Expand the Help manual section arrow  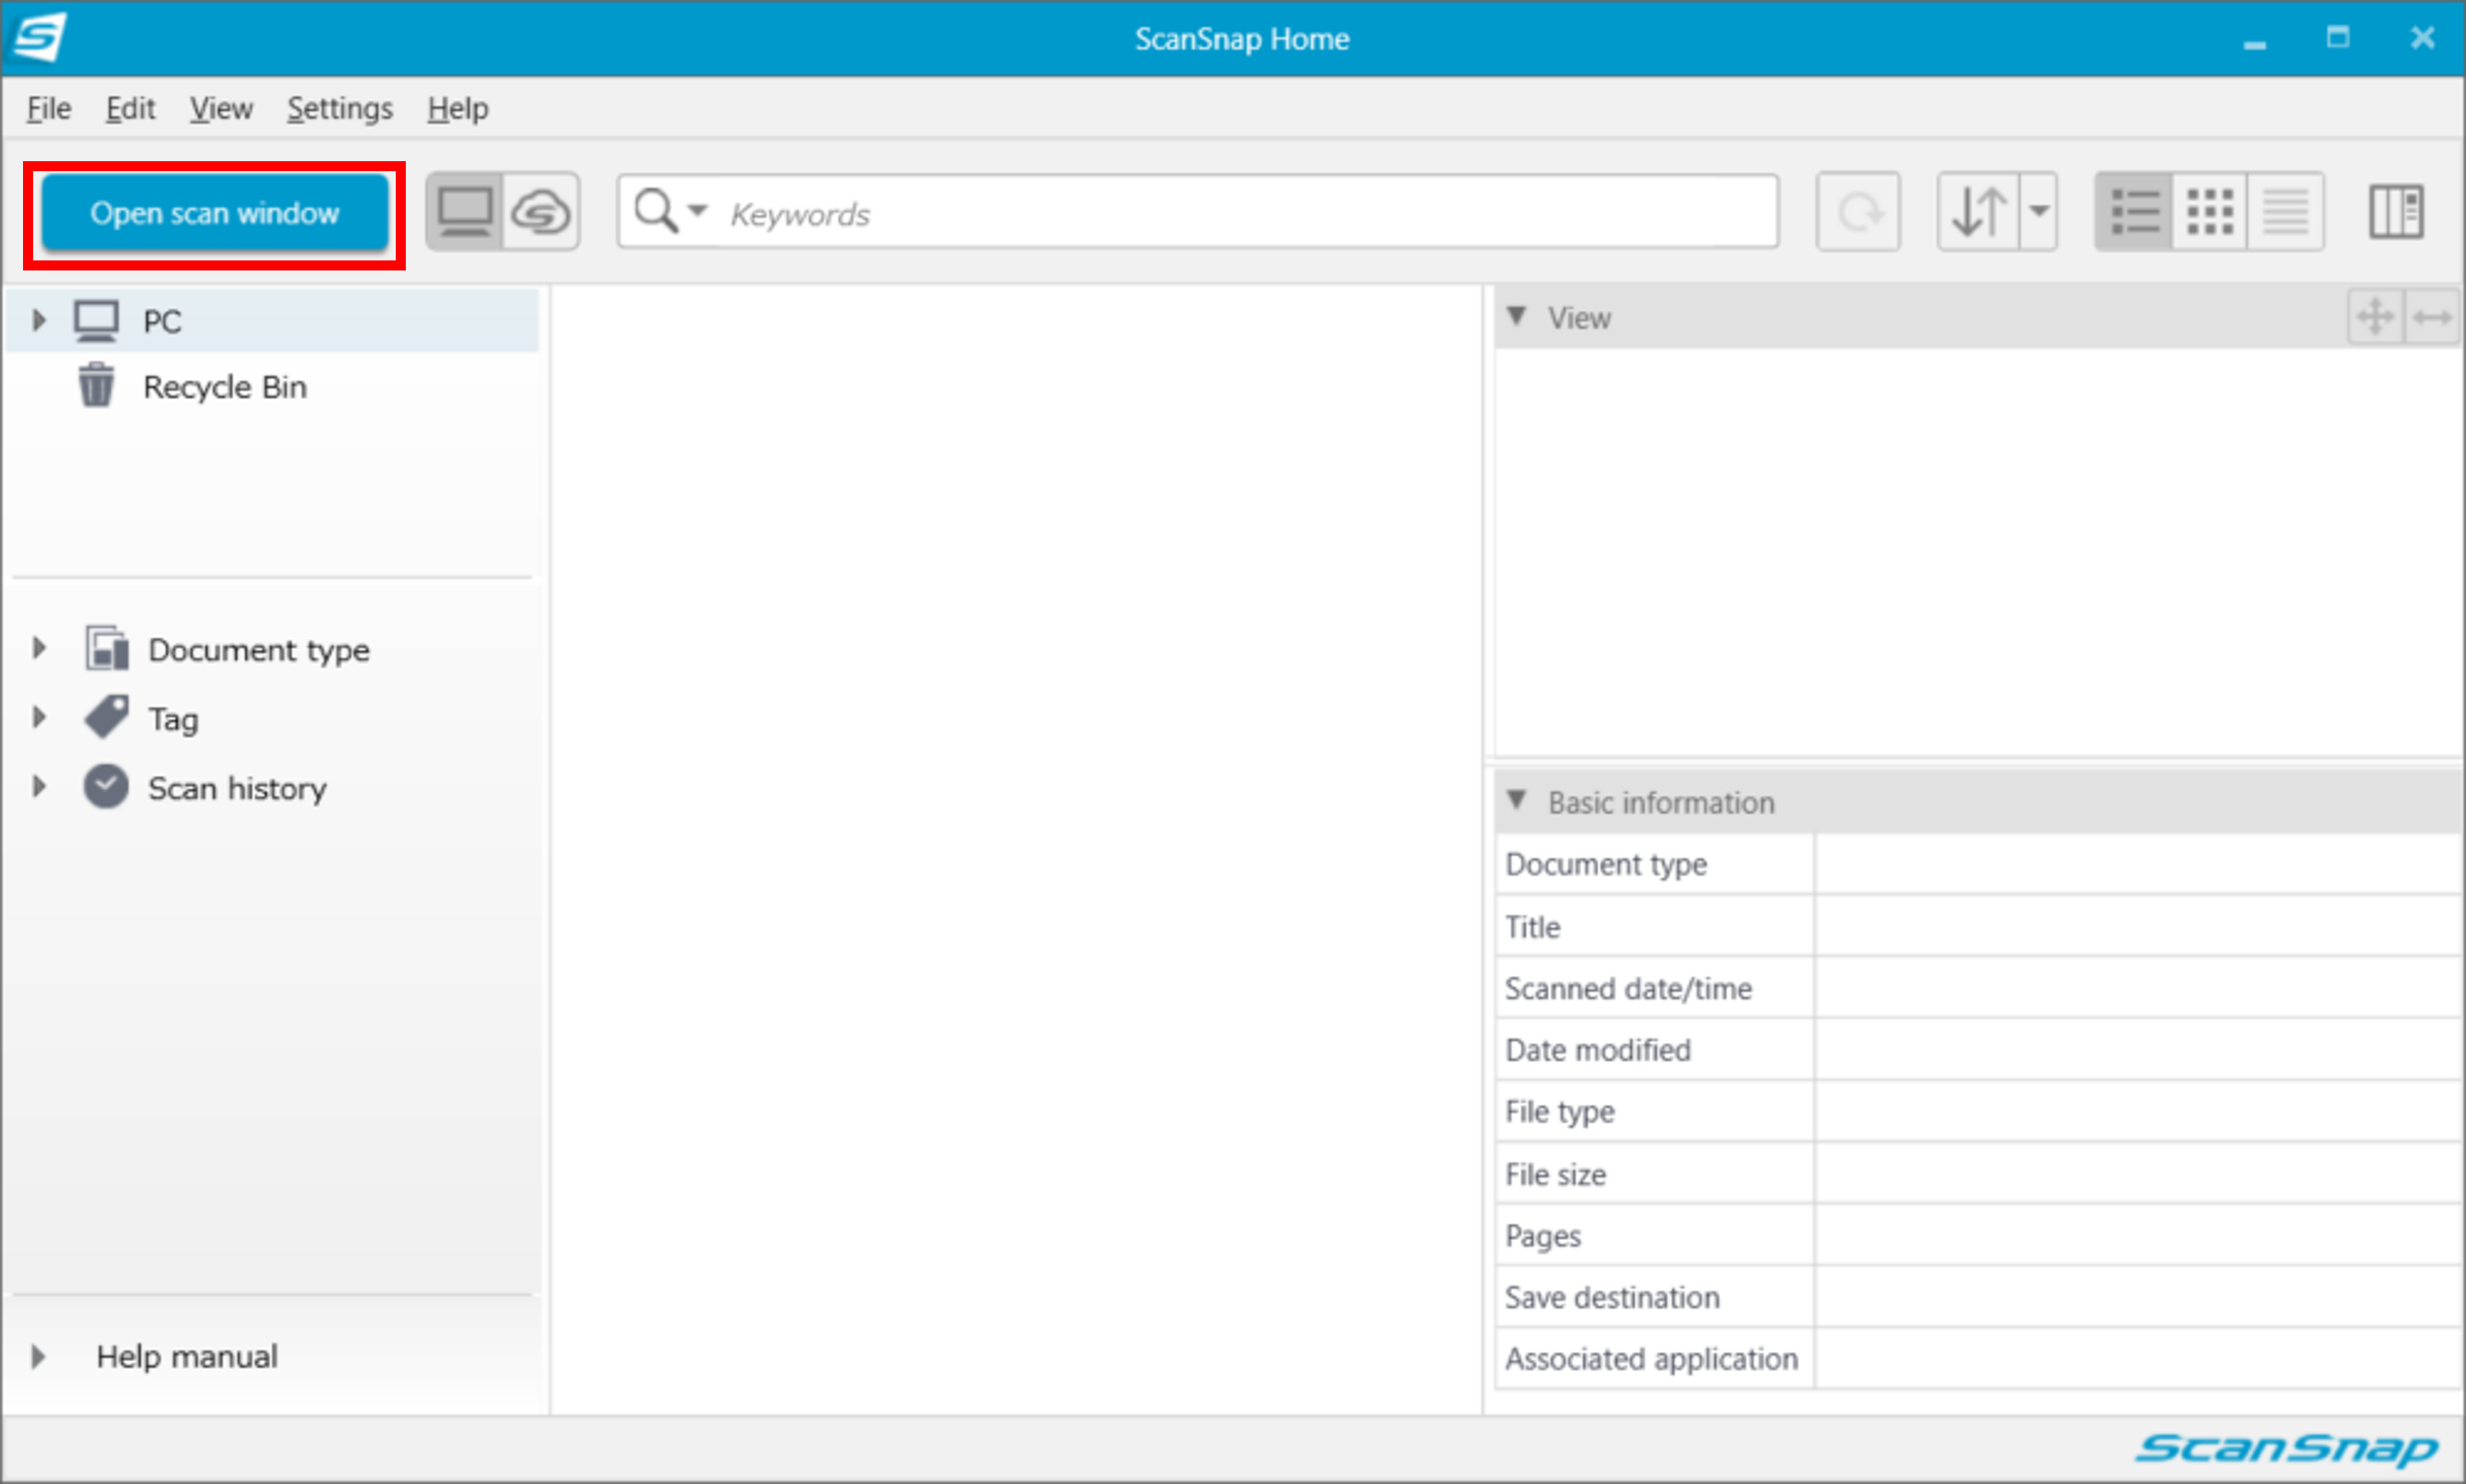click(x=39, y=1357)
